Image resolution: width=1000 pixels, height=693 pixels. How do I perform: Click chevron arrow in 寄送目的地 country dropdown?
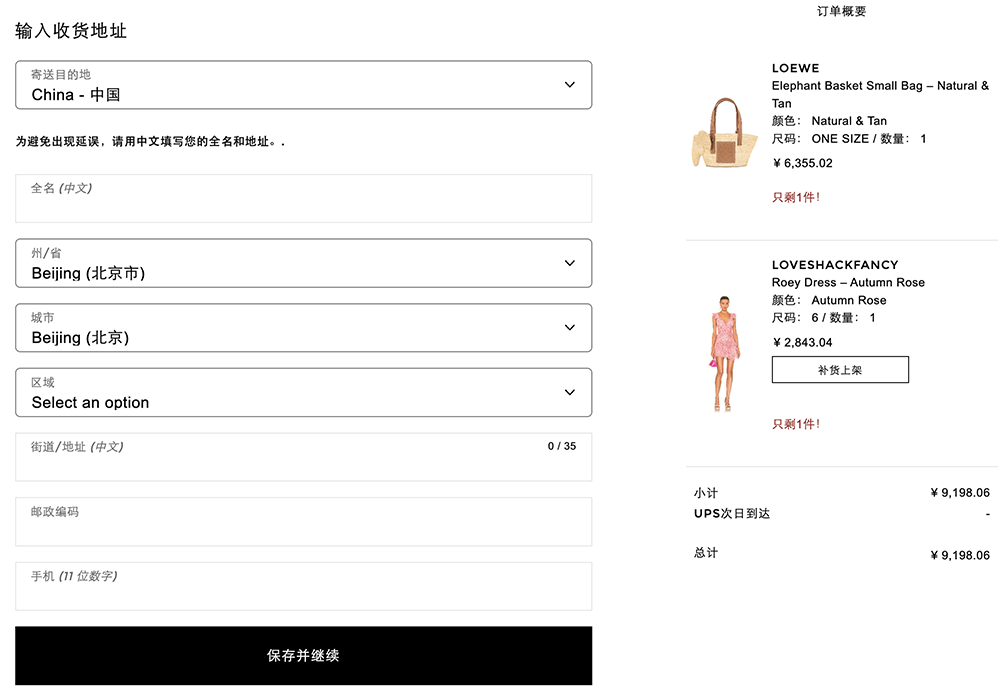point(570,84)
